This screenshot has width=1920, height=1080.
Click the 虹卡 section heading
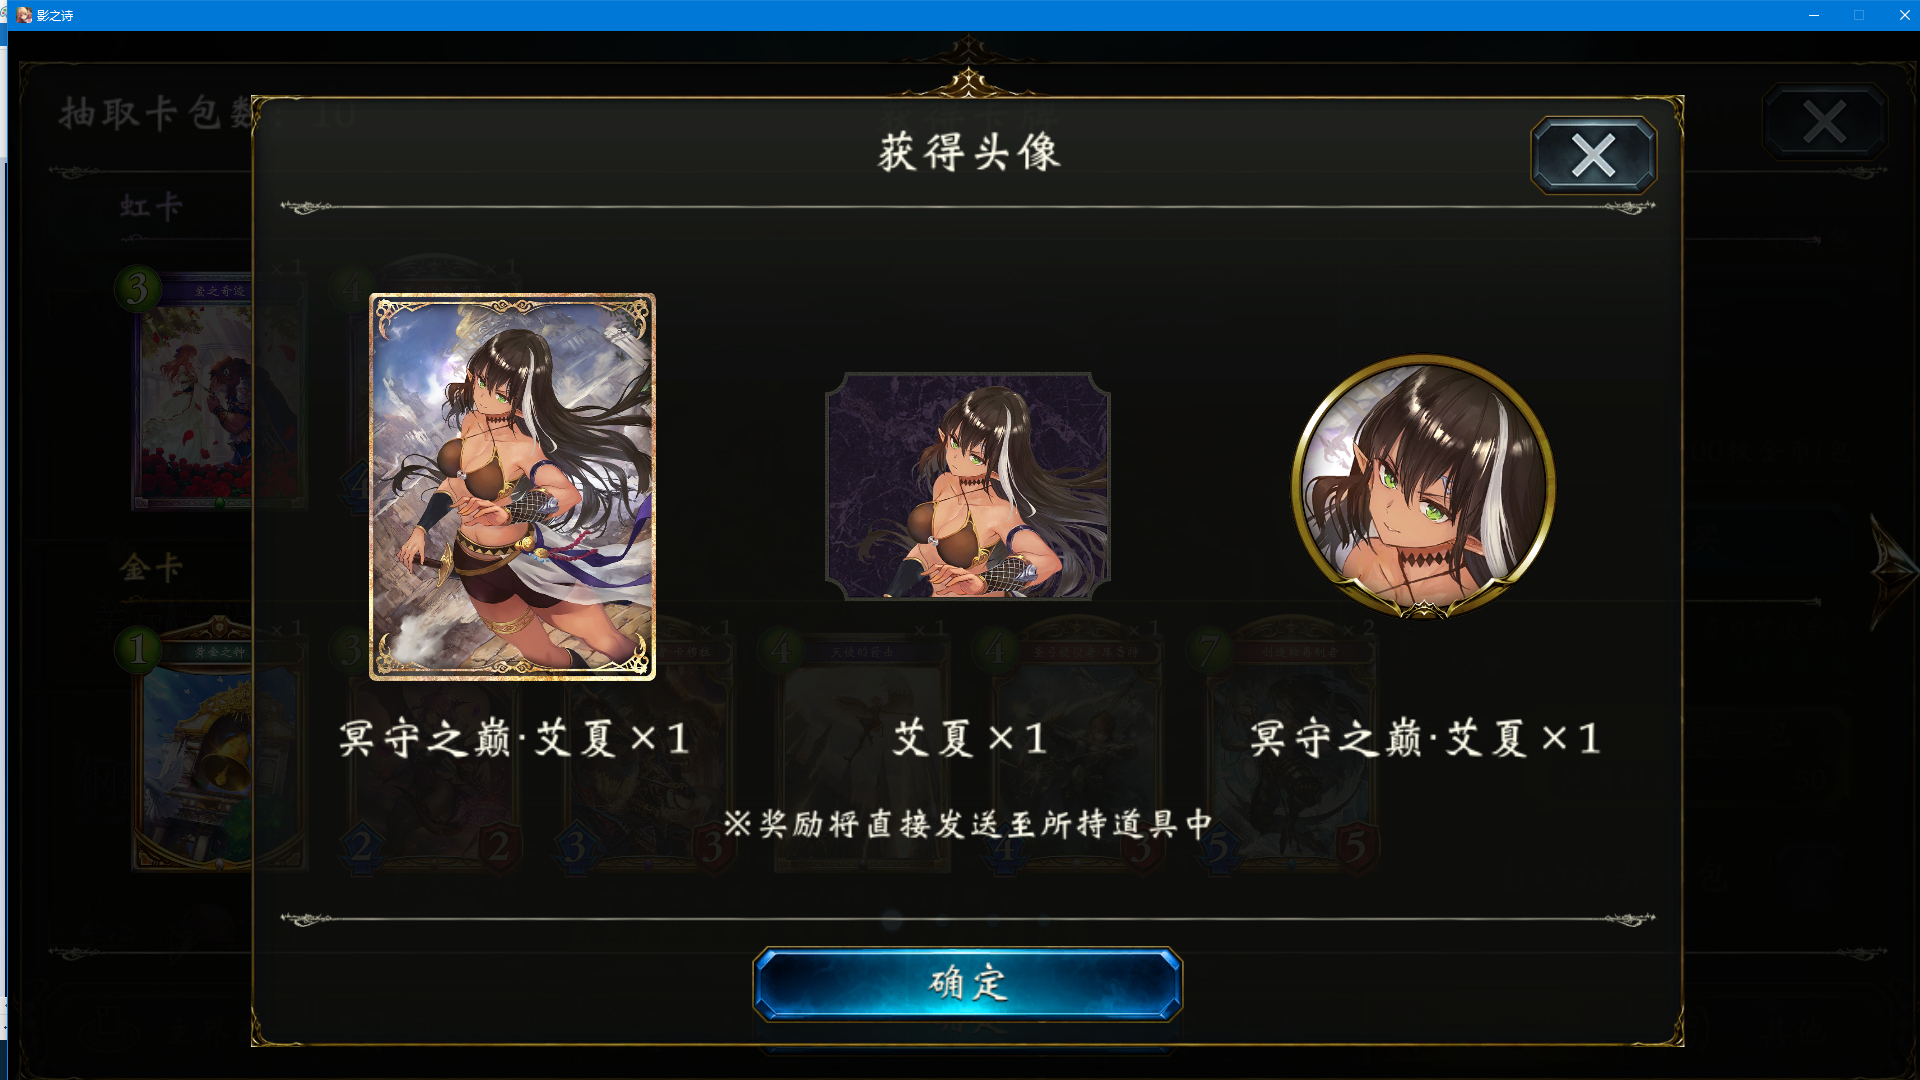click(151, 207)
